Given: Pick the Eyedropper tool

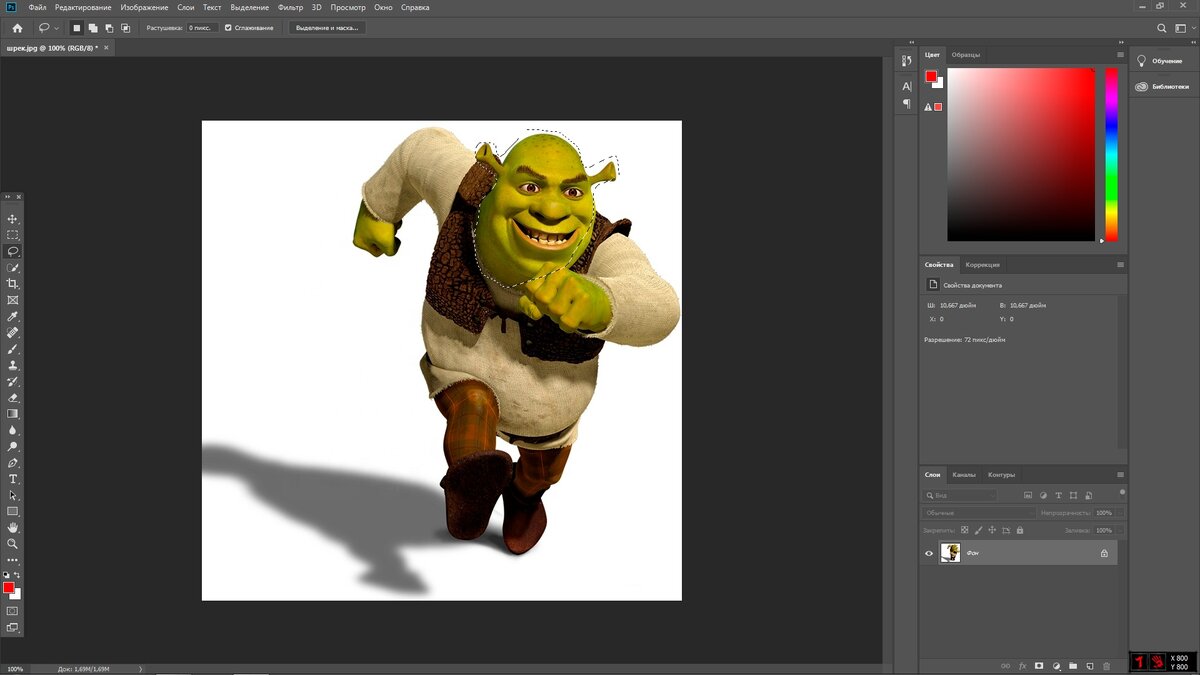Looking at the screenshot, I should coord(13,316).
